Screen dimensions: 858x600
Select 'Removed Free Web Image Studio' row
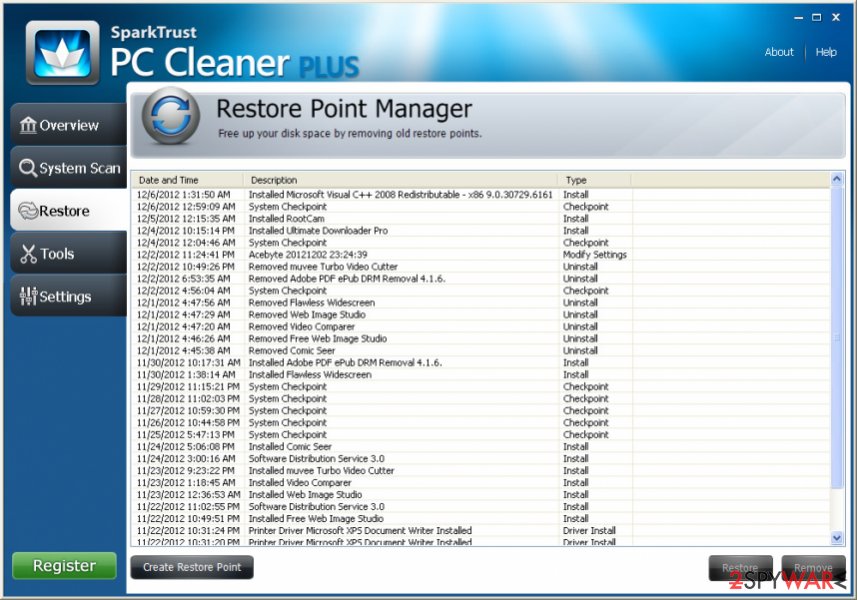click(480, 339)
